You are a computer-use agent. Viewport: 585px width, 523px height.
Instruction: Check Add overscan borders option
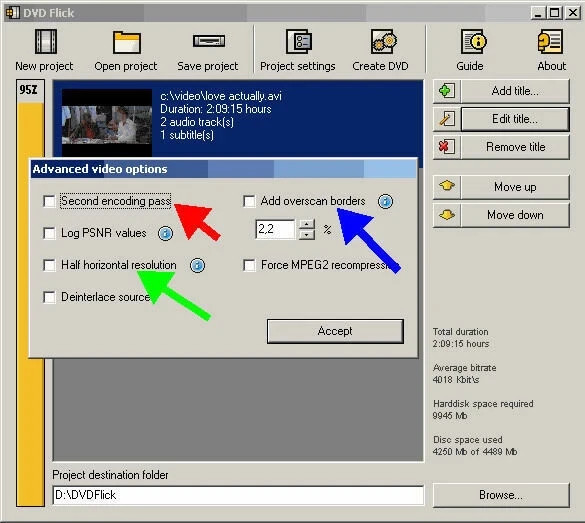249,201
